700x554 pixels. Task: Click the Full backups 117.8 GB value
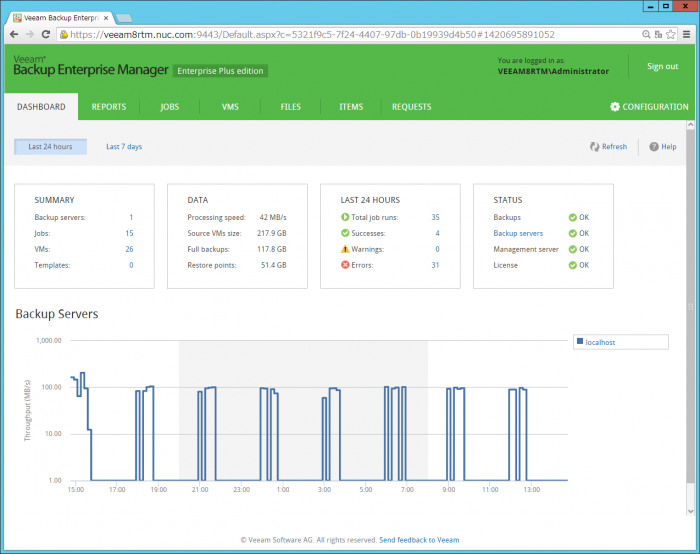click(271, 249)
